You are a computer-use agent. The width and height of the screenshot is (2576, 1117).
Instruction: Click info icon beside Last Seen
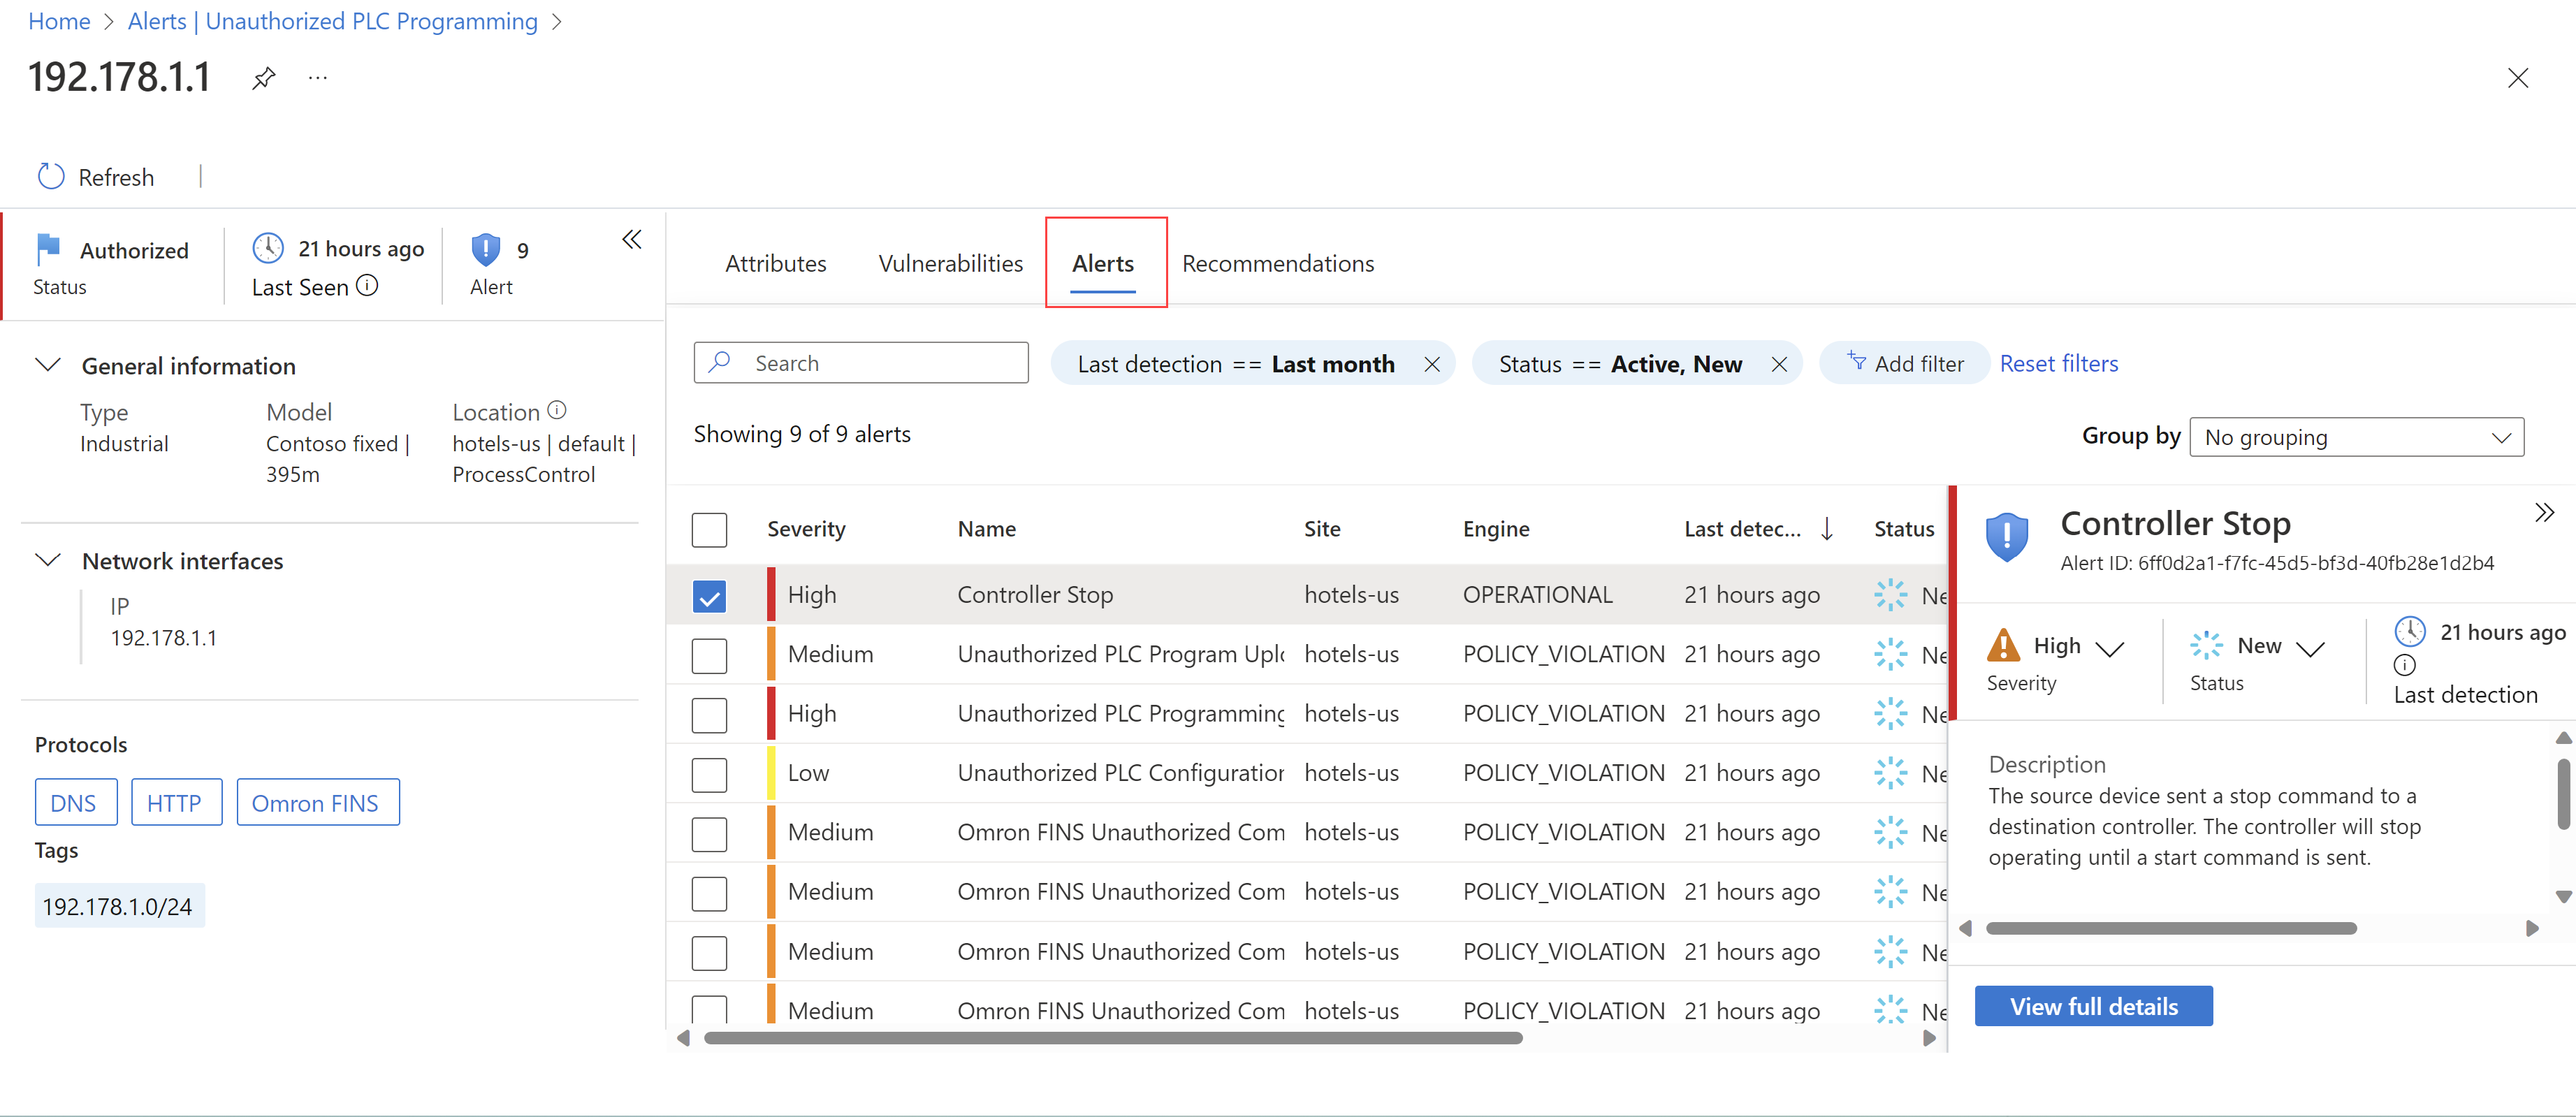(x=368, y=286)
